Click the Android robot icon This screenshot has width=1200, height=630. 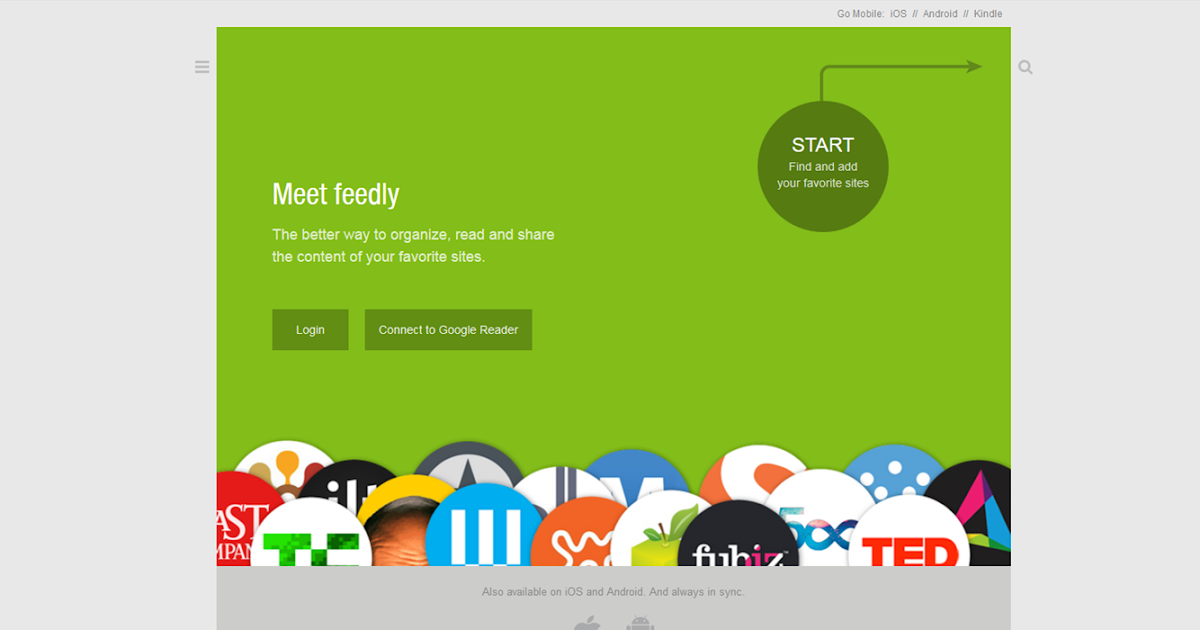point(640,622)
